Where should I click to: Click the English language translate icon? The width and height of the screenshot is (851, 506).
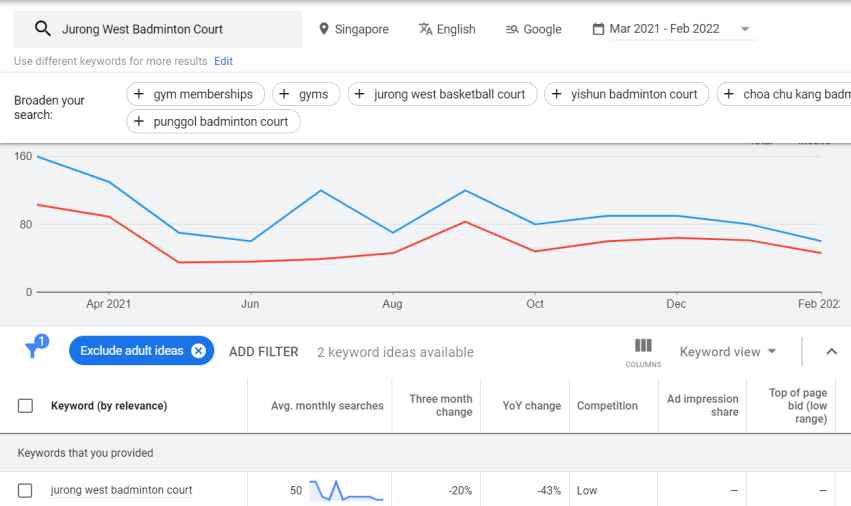click(x=426, y=29)
